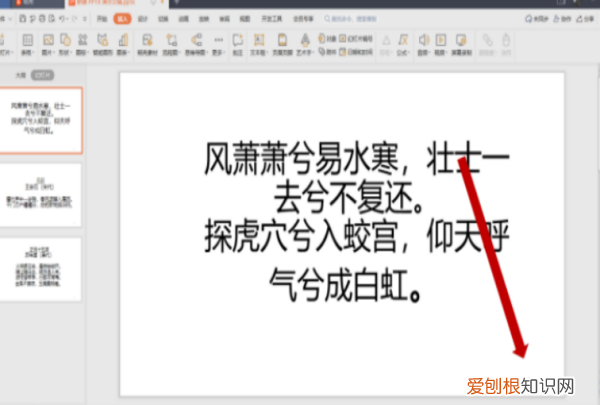
Task: Select the second slide thumbnail
Action: (40, 195)
